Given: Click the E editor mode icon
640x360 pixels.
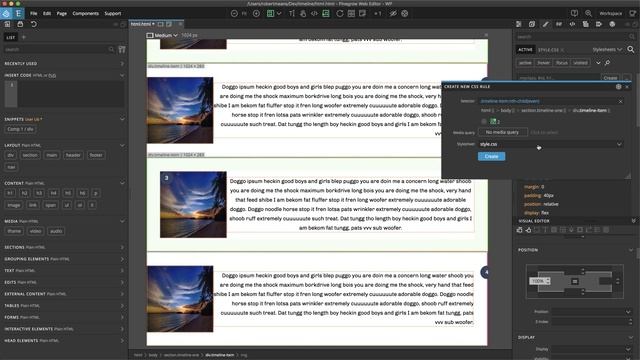Looking at the screenshot, I should click(x=18, y=13).
